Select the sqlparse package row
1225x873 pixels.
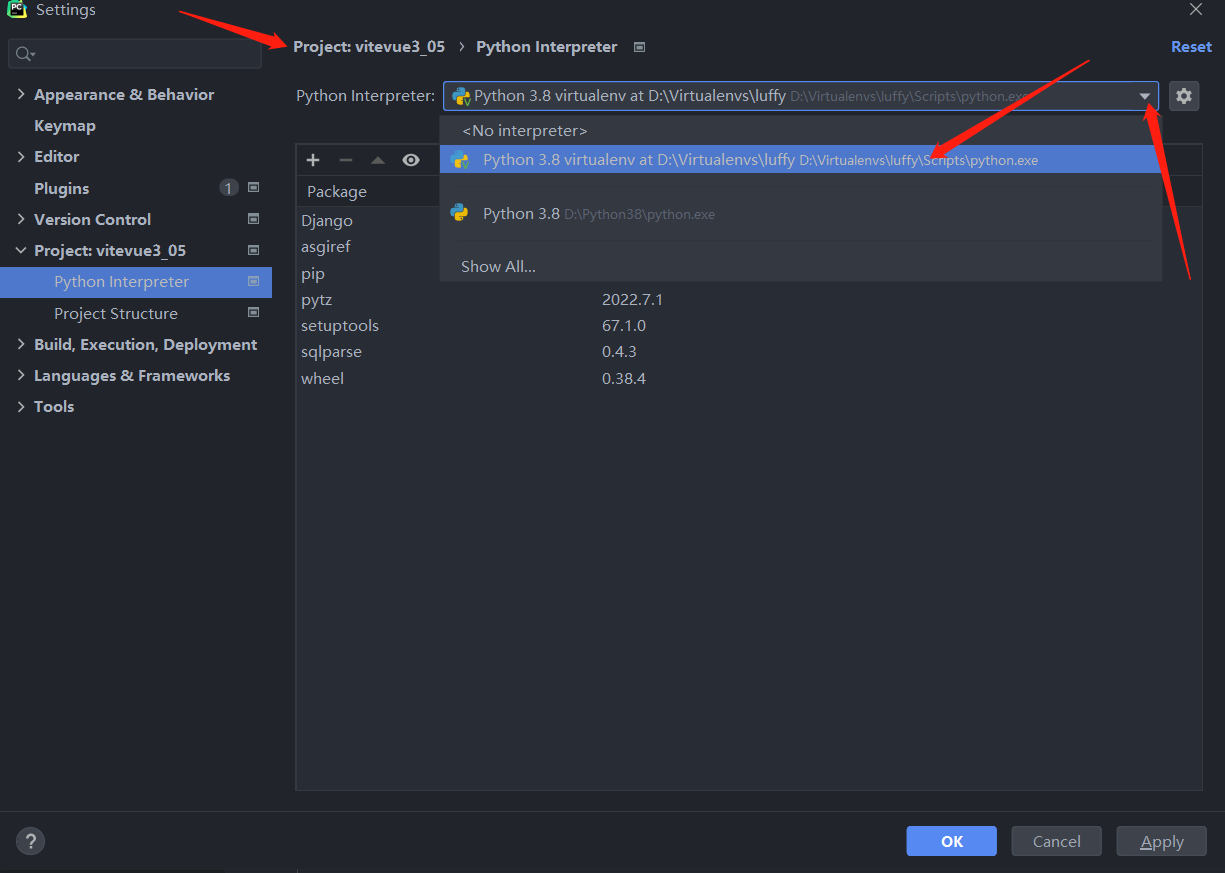pyautogui.click(x=748, y=352)
